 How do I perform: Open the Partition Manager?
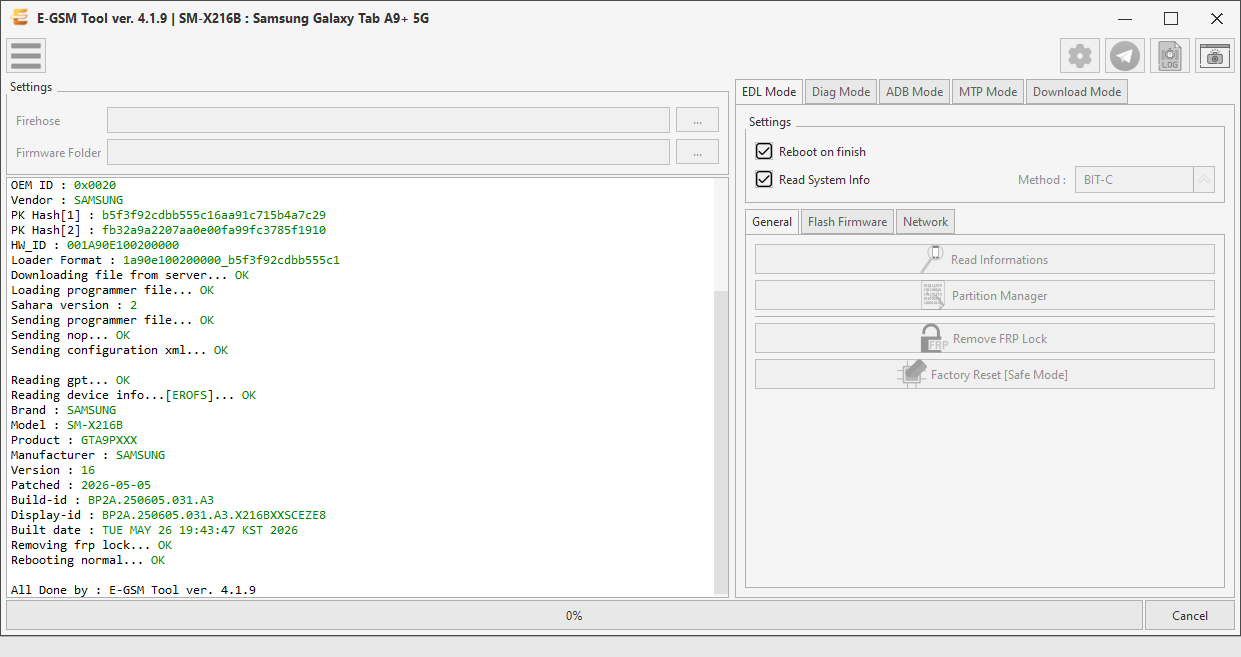point(984,295)
